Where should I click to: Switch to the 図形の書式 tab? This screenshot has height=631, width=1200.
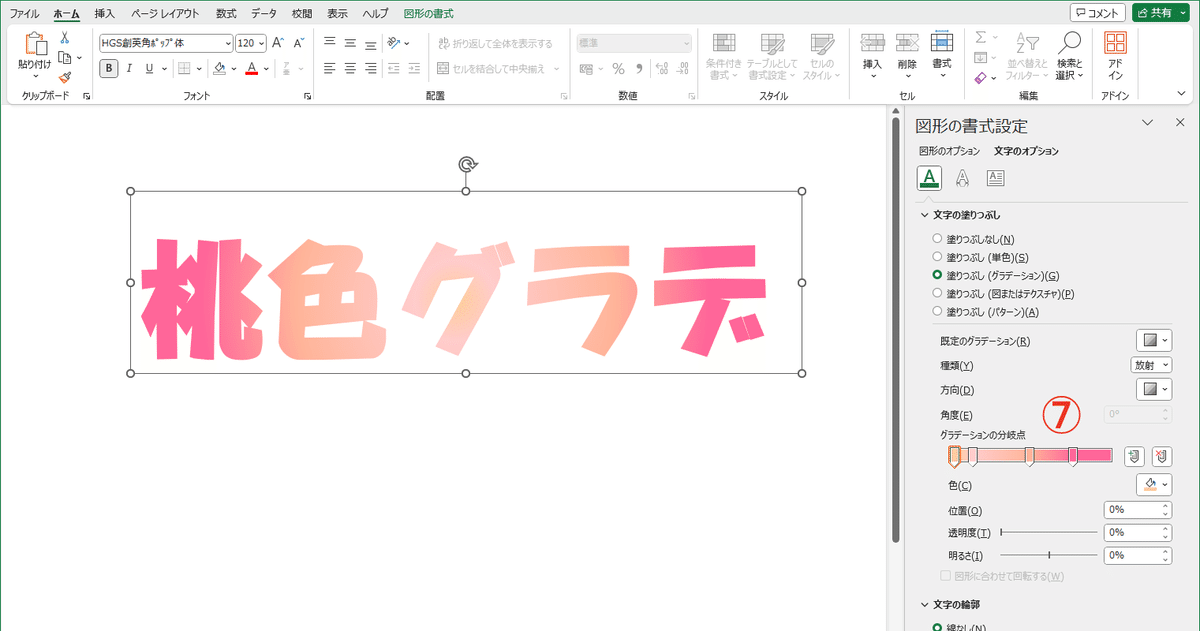429,14
